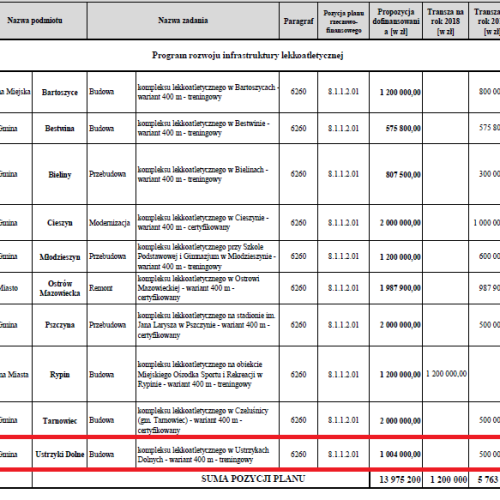The height and width of the screenshot is (500, 500).
Task: Click the total '13 975 200'
Action: tap(400, 480)
